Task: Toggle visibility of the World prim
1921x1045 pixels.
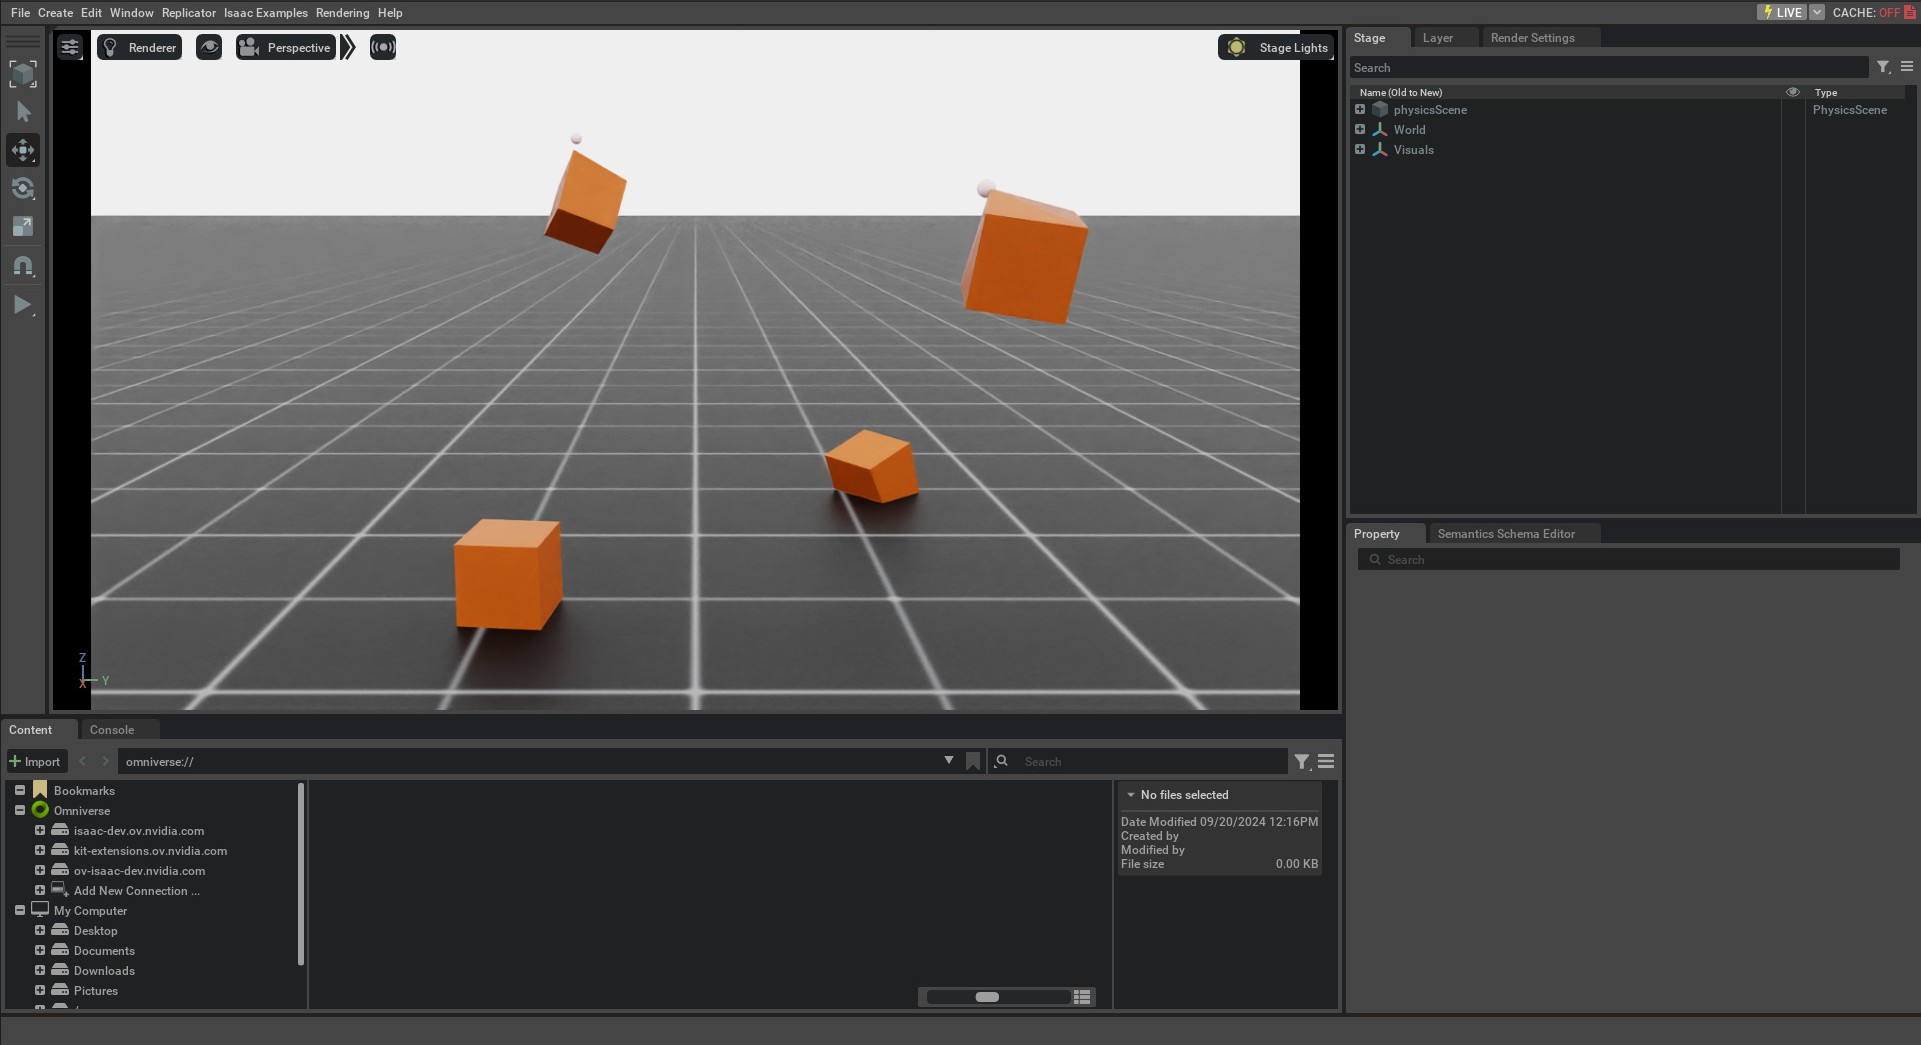Action: click(1792, 129)
